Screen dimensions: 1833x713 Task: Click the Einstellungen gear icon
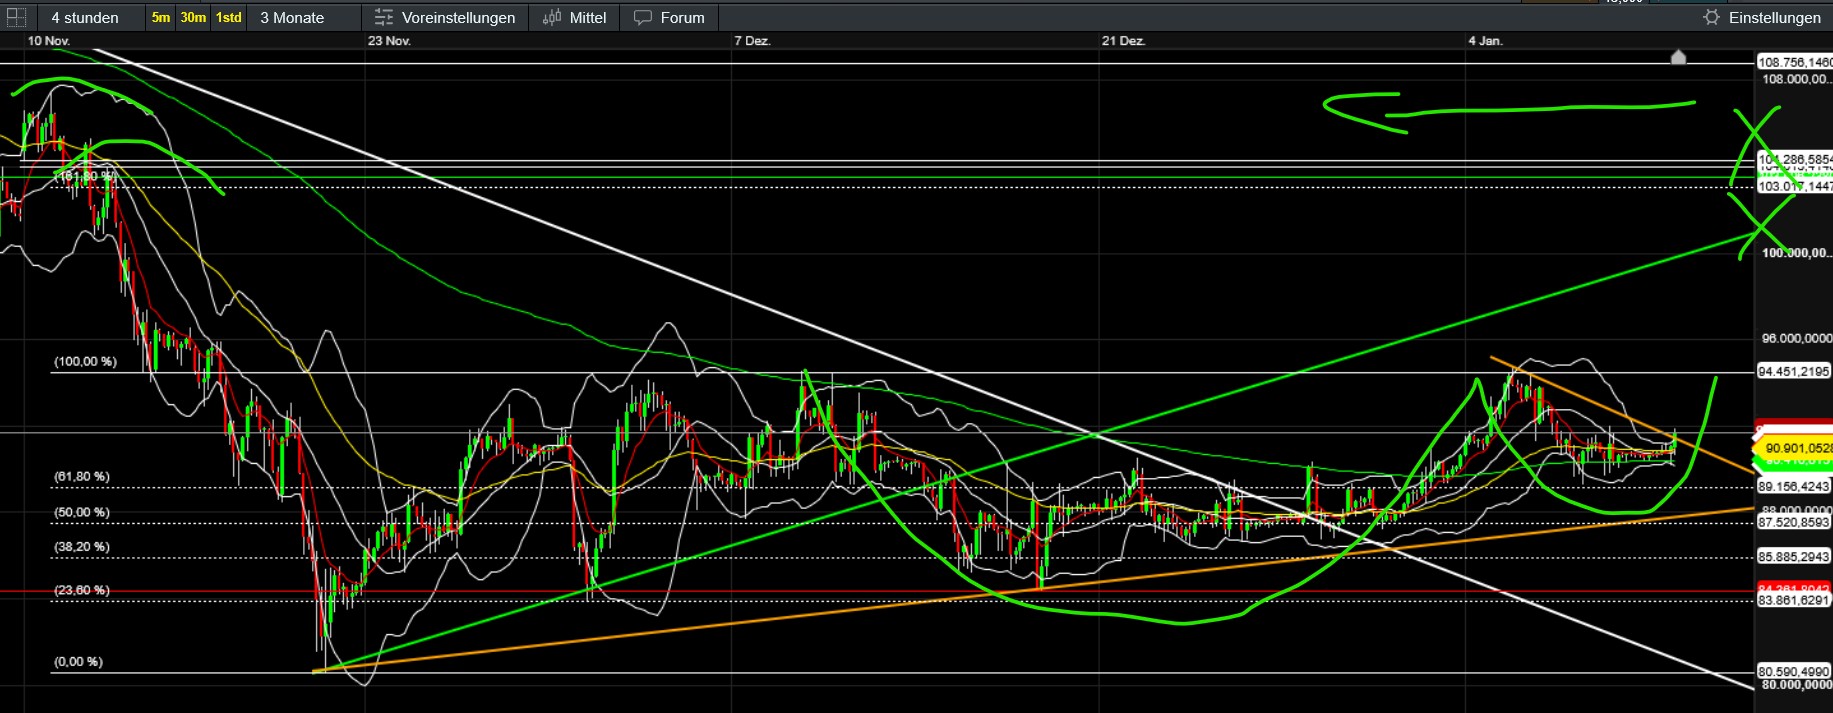tap(1711, 17)
